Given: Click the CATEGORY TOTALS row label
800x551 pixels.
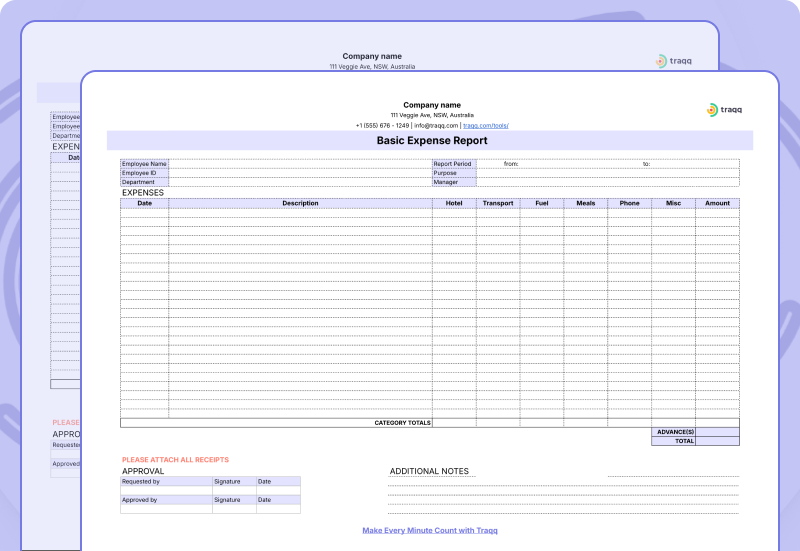Looking at the screenshot, I should 403,423.
